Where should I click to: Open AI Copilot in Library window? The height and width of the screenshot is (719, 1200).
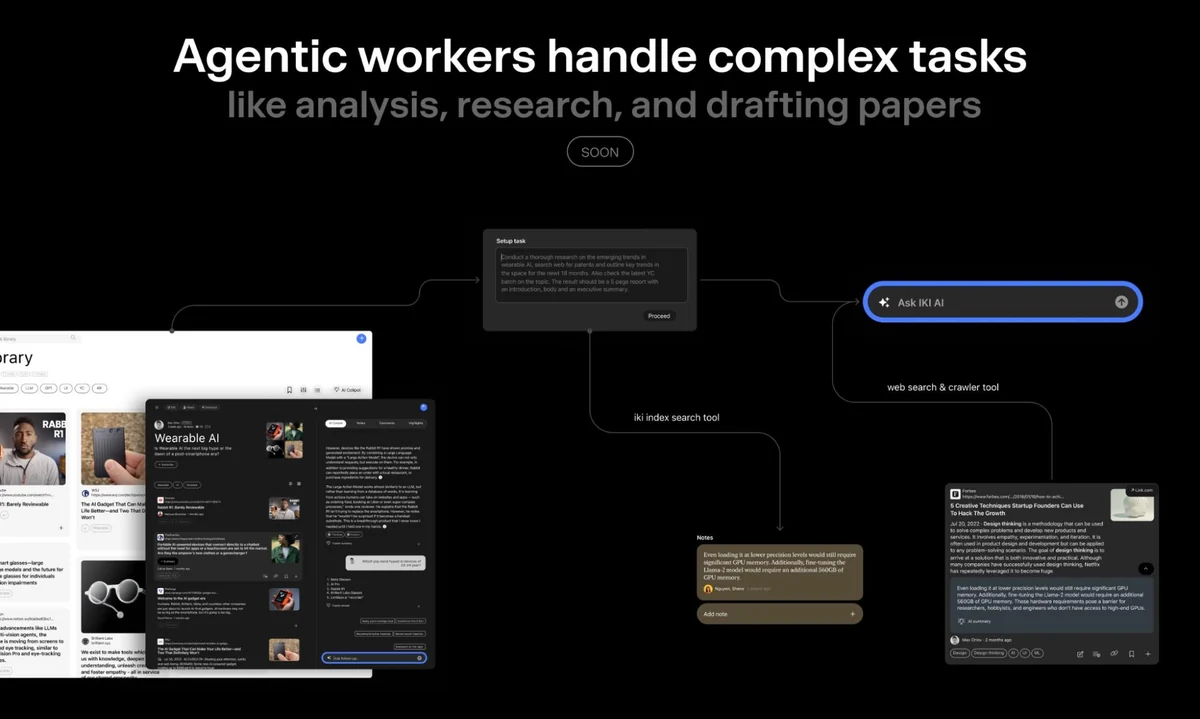(x=347, y=390)
